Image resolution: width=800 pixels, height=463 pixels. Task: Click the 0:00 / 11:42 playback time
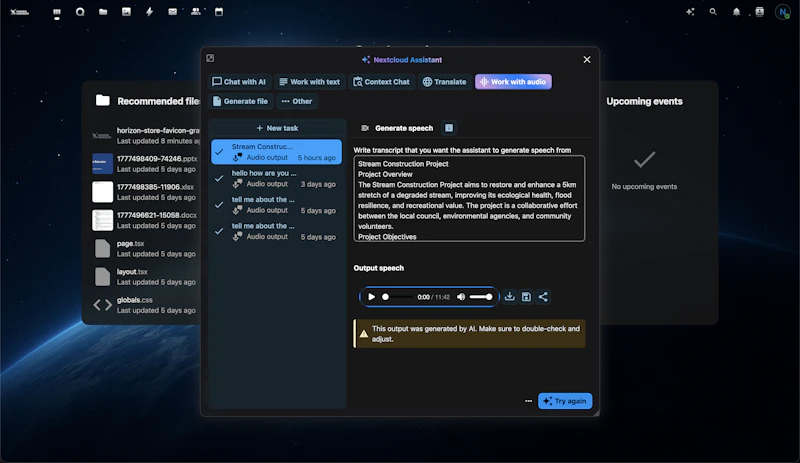coord(433,297)
